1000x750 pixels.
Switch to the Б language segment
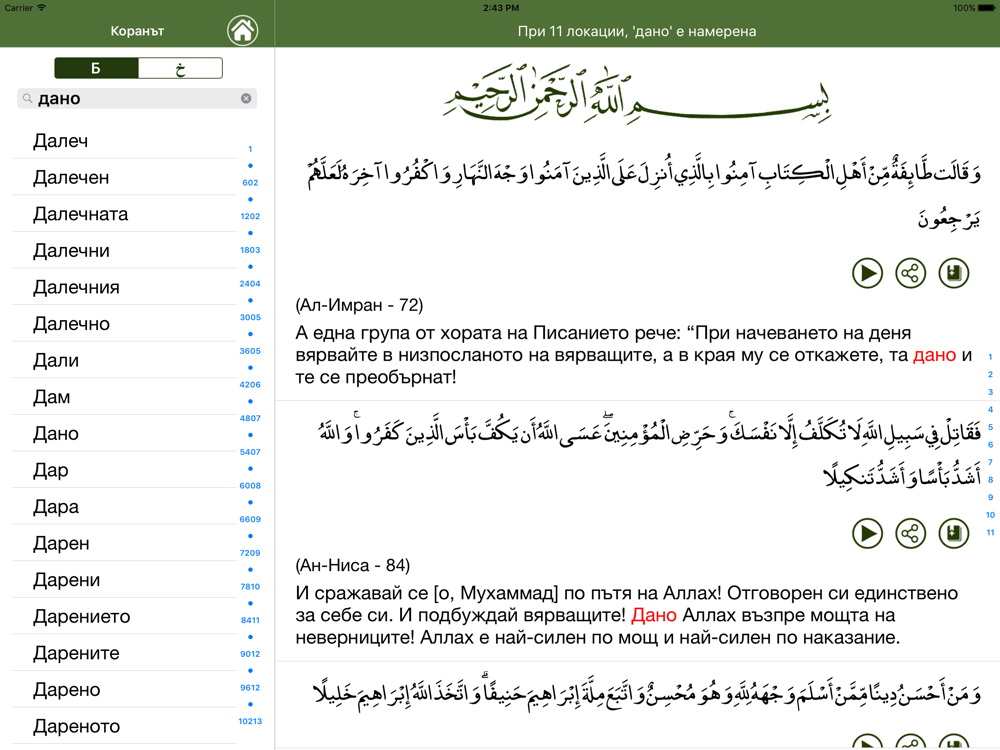[x=96, y=68]
